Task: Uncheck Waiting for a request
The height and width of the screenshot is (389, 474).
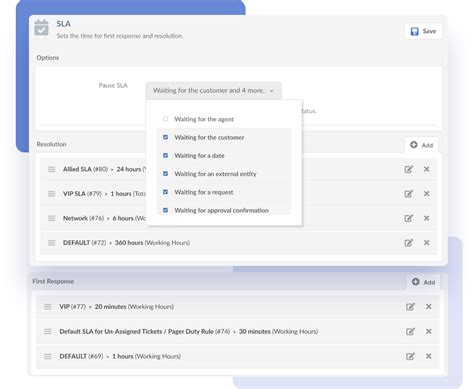Action: tap(165, 192)
